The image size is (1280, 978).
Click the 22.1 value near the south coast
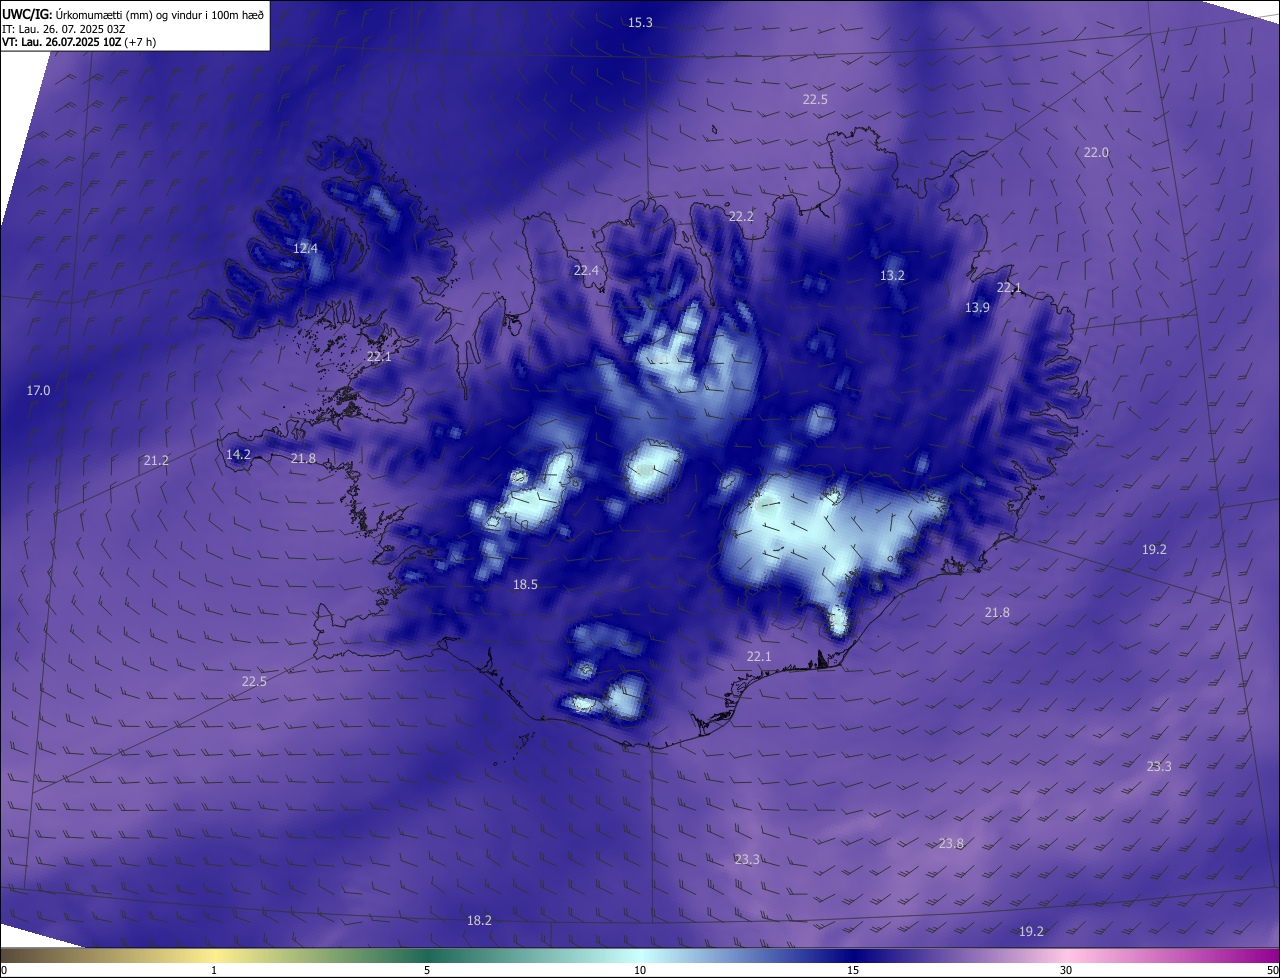[759, 656]
